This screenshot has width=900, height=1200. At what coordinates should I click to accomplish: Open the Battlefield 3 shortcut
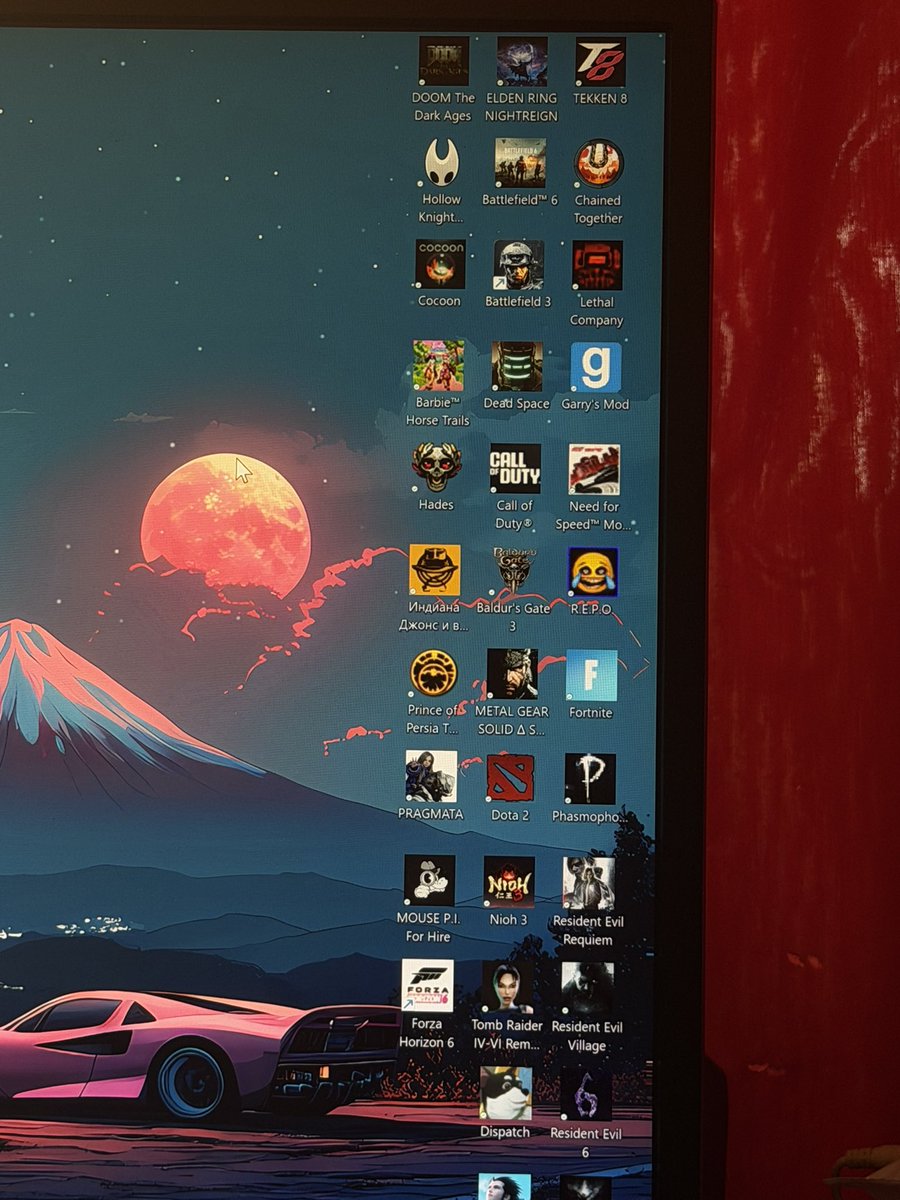point(519,265)
